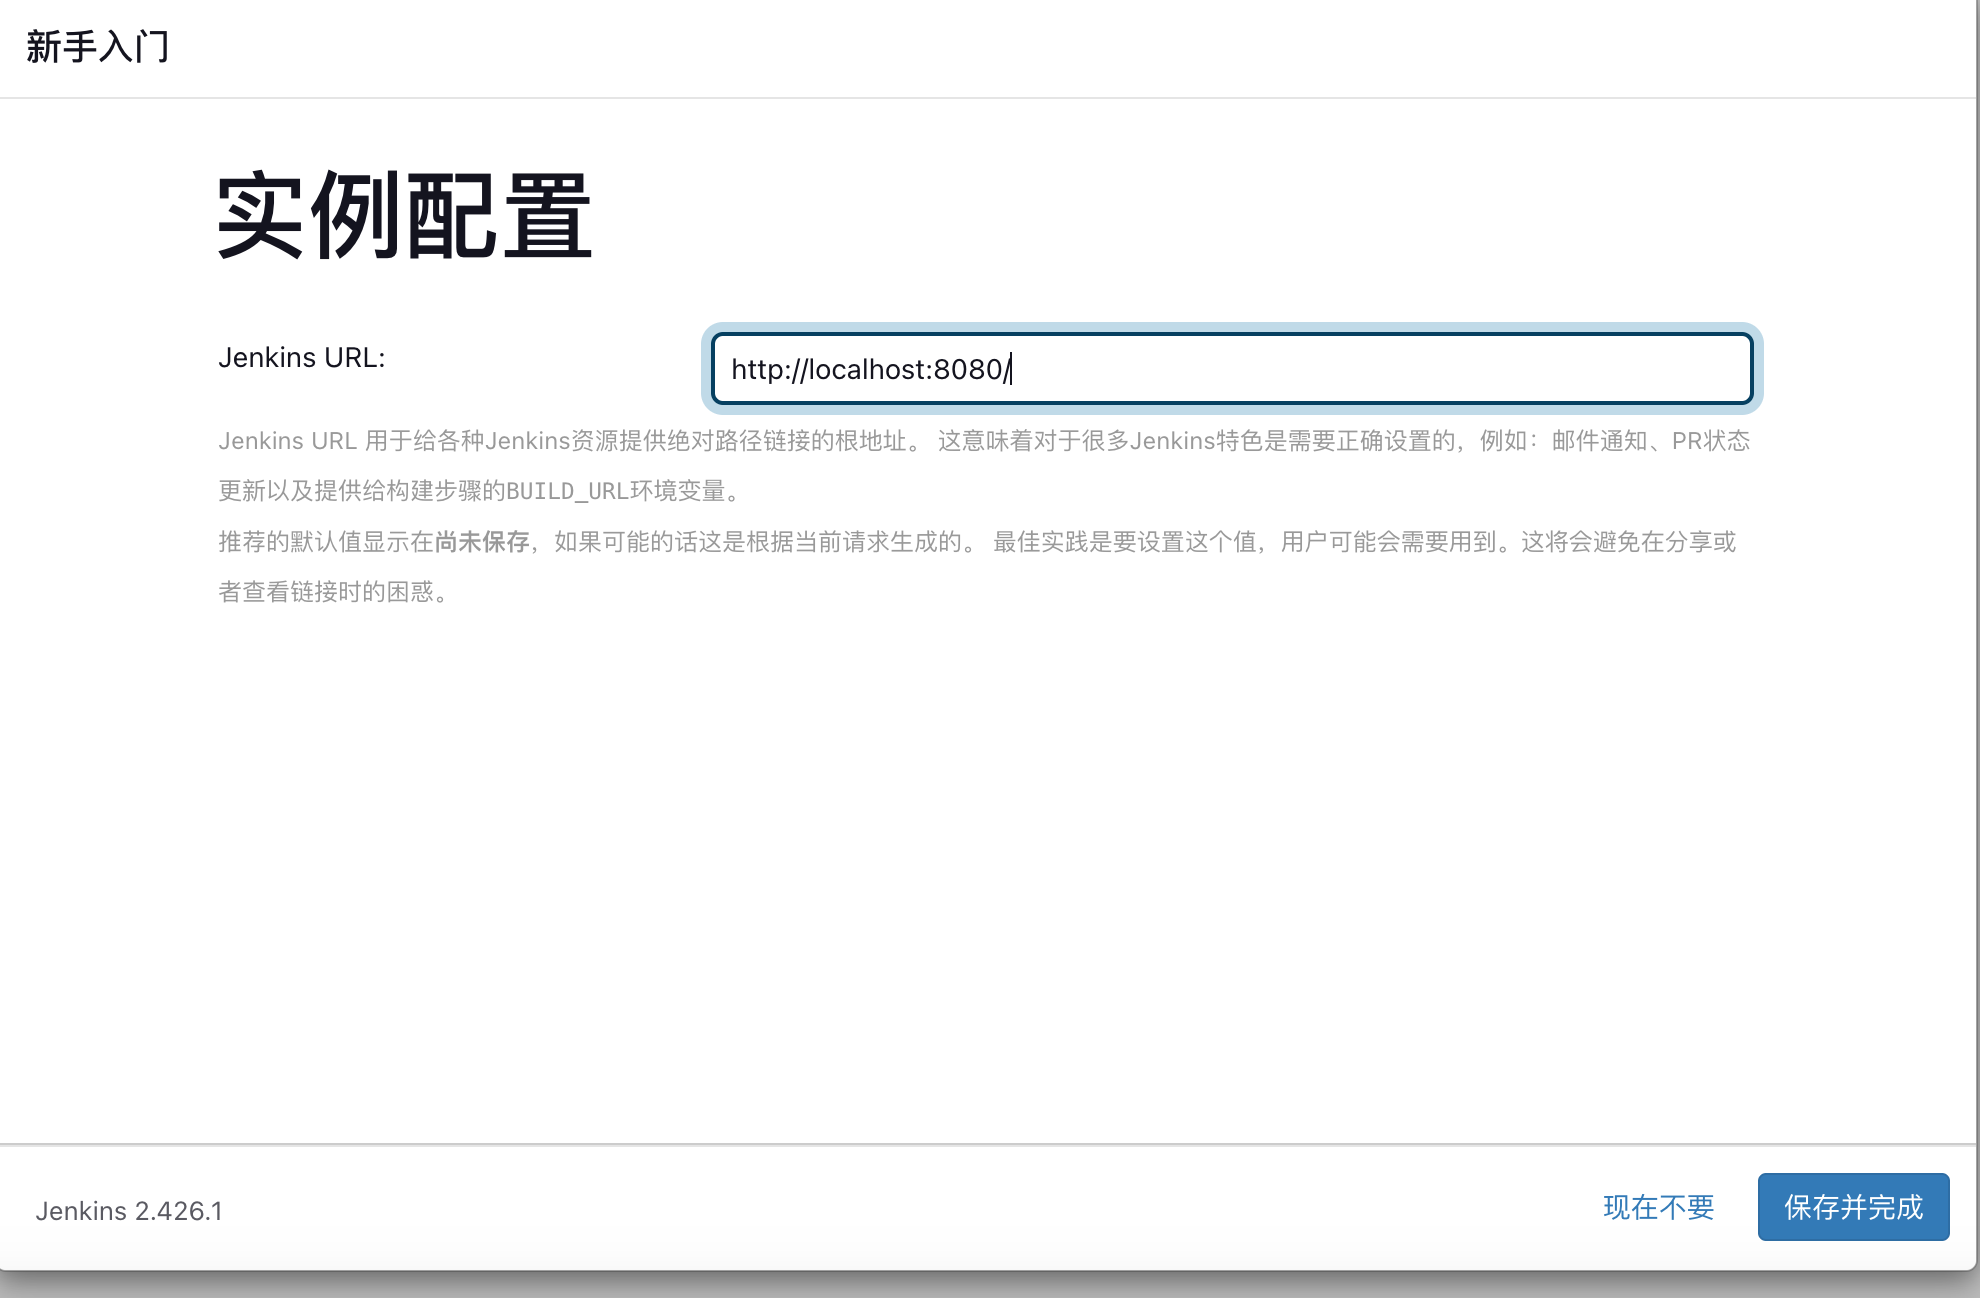Image resolution: width=1980 pixels, height=1298 pixels.
Task: Click the Jenkins URL: field label
Action: (x=301, y=357)
